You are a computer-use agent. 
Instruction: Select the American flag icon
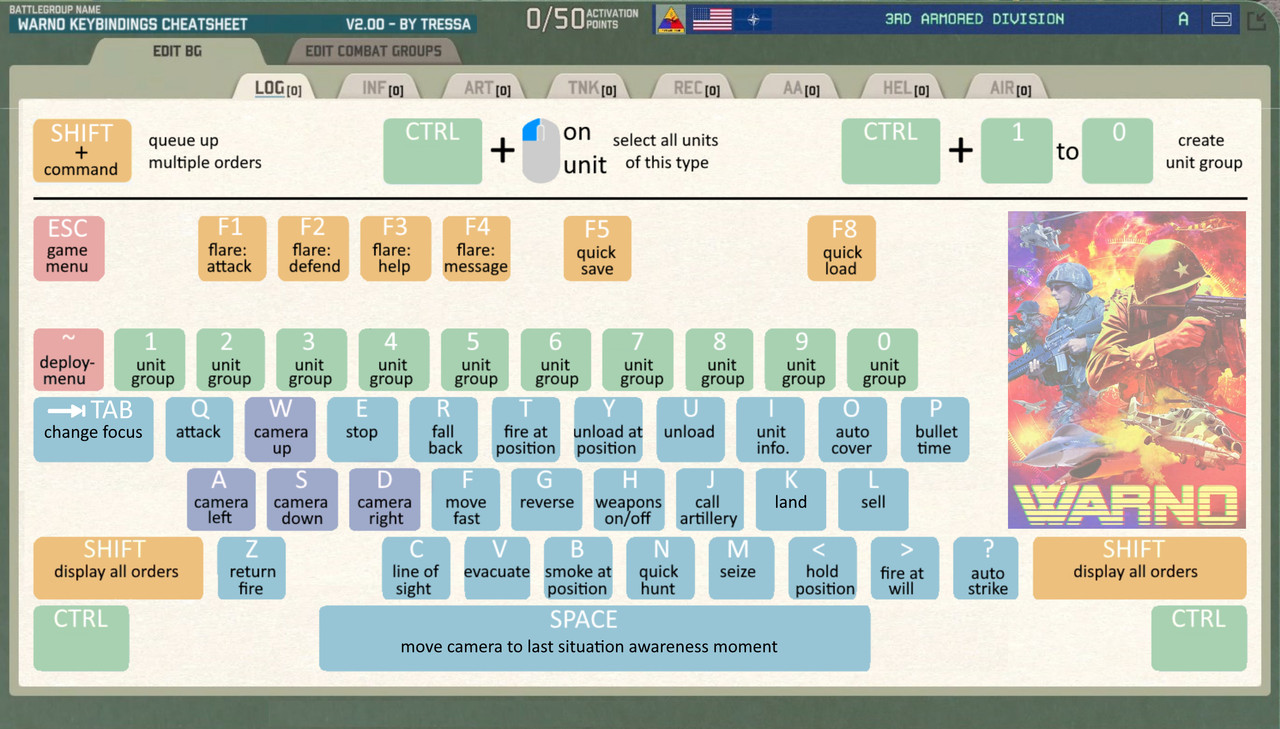point(711,18)
